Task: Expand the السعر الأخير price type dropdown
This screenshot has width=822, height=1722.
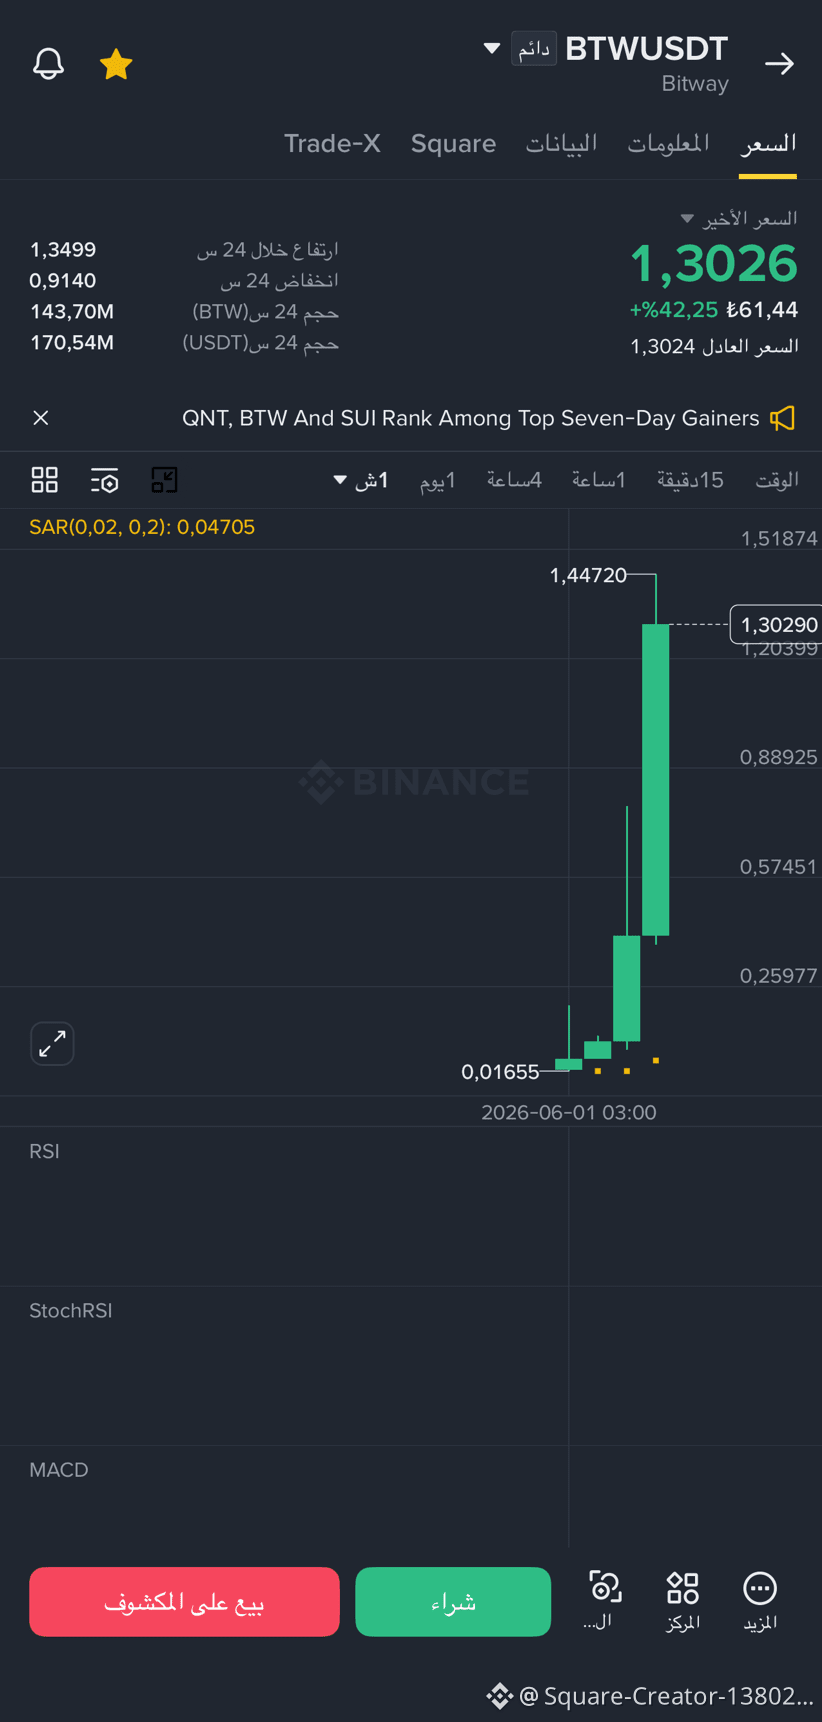Action: (687, 218)
